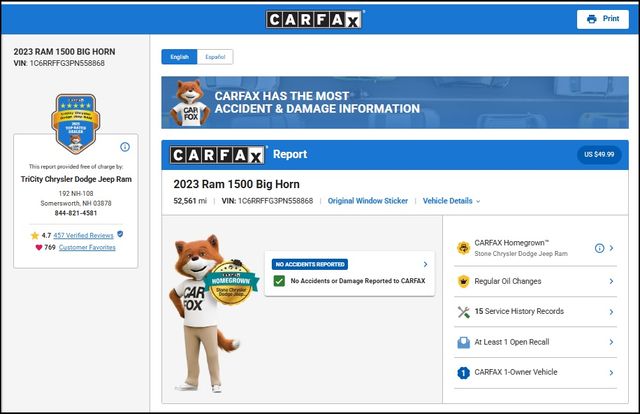Expand the Regular Oil Changes chevron

coord(611,281)
